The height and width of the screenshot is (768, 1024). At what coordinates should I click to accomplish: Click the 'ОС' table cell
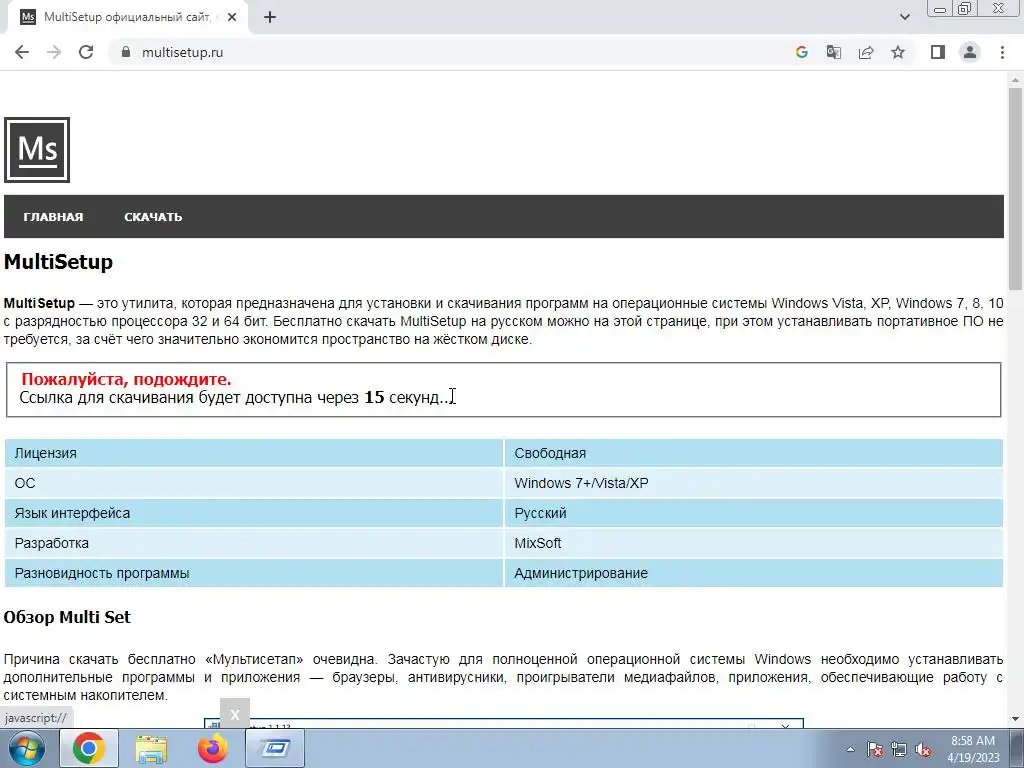(253, 483)
